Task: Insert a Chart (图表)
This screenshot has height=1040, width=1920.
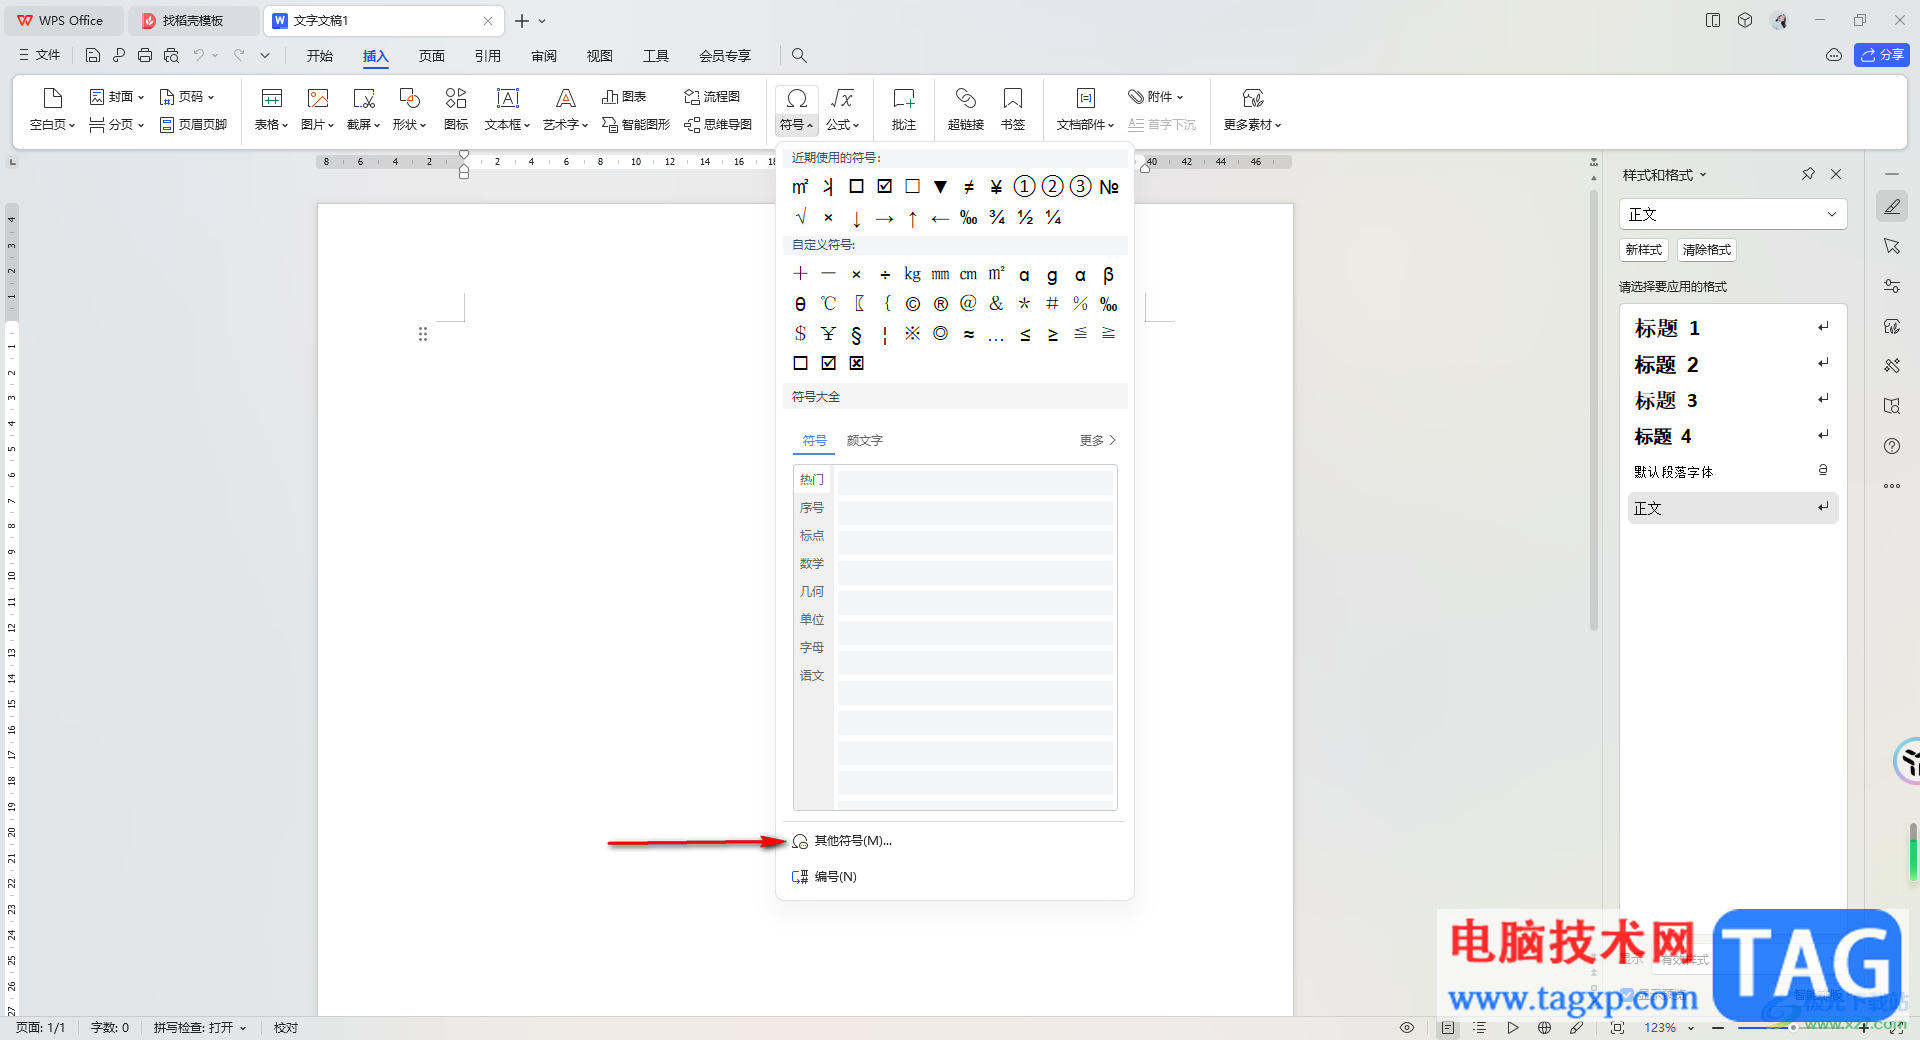Action: point(624,97)
